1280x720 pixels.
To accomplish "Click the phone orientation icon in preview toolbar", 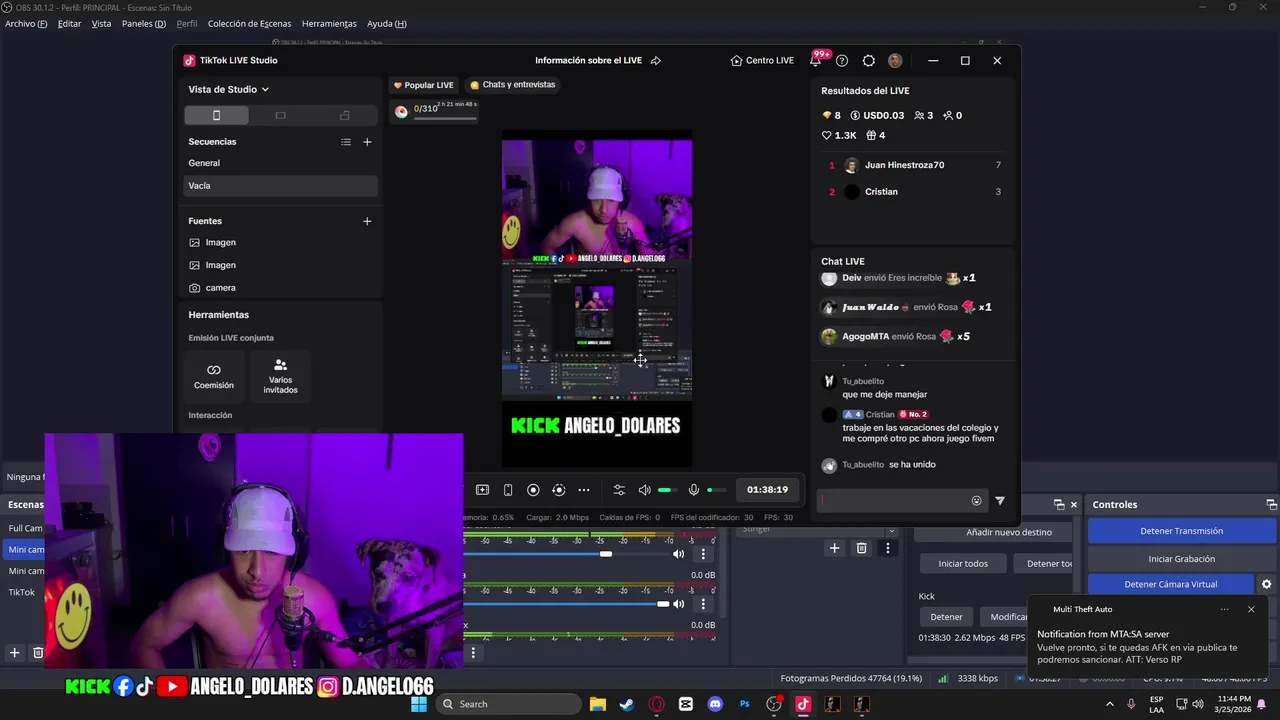I will click(508, 490).
